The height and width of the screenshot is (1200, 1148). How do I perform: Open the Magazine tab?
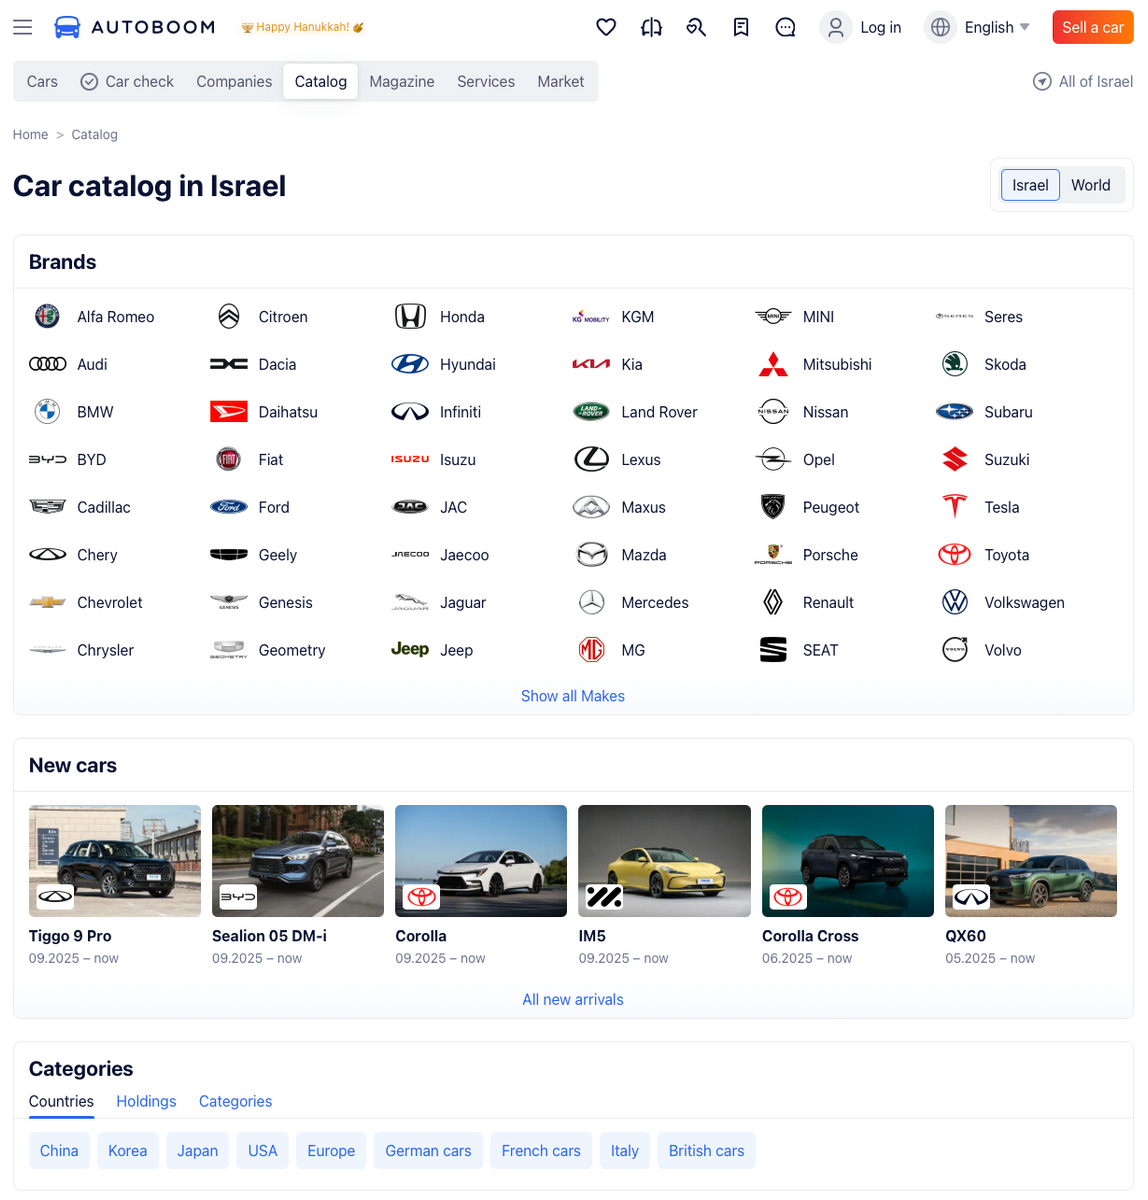point(402,81)
